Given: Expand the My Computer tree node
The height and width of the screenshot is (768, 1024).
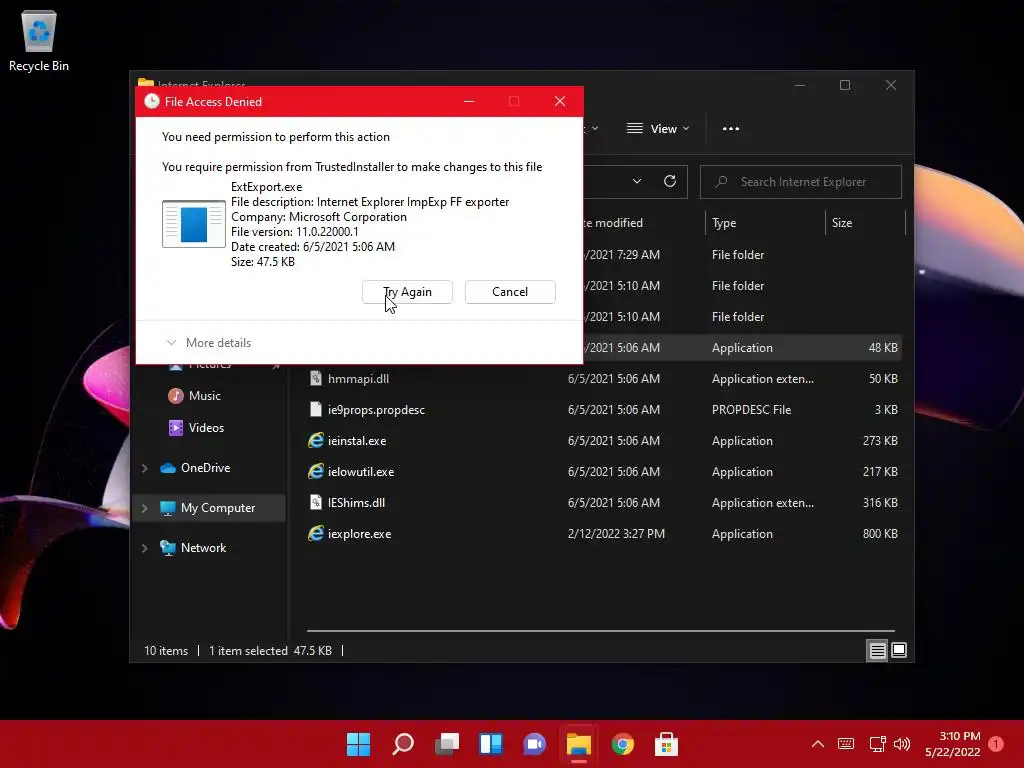Looking at the screenshot, I should coord(144,508).
